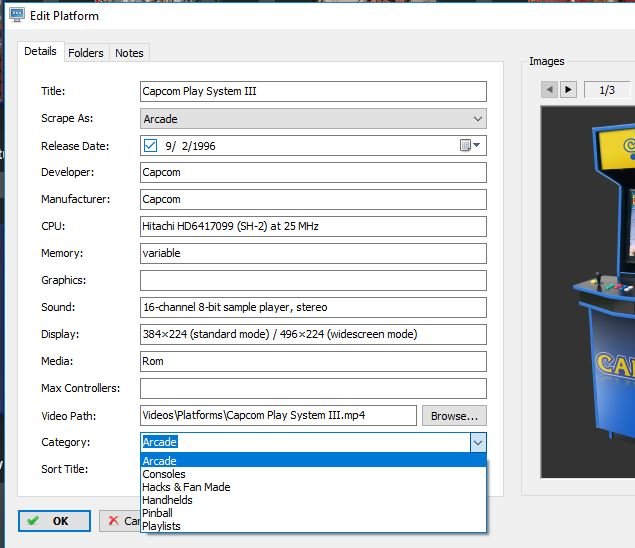This screenshot has width=635, height=548.
Task: Switch to the Details tab
Action: pyautogui.click(x=40, y=51)
